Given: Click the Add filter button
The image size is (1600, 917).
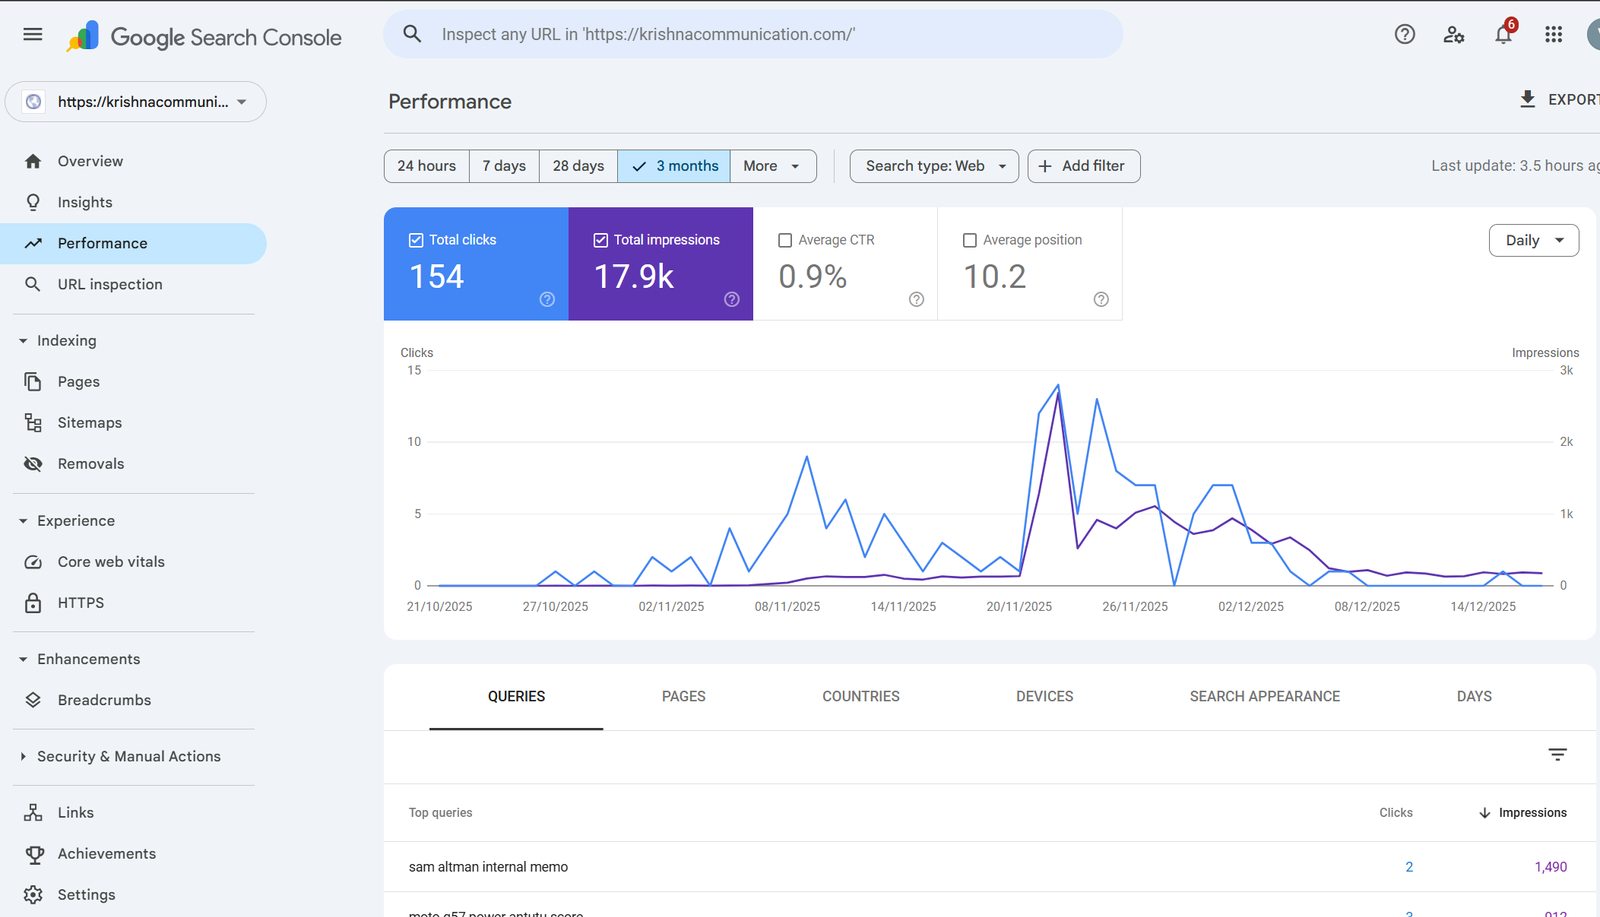Looking at the screenshot, I should point(1083,166).
